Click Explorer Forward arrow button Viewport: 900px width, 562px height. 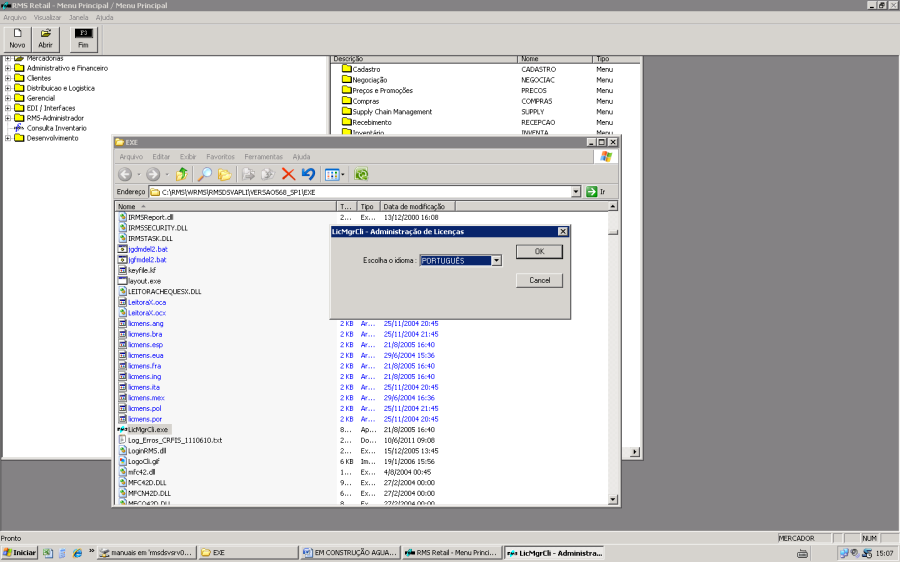pyautogui.click(x=153, y=174)
